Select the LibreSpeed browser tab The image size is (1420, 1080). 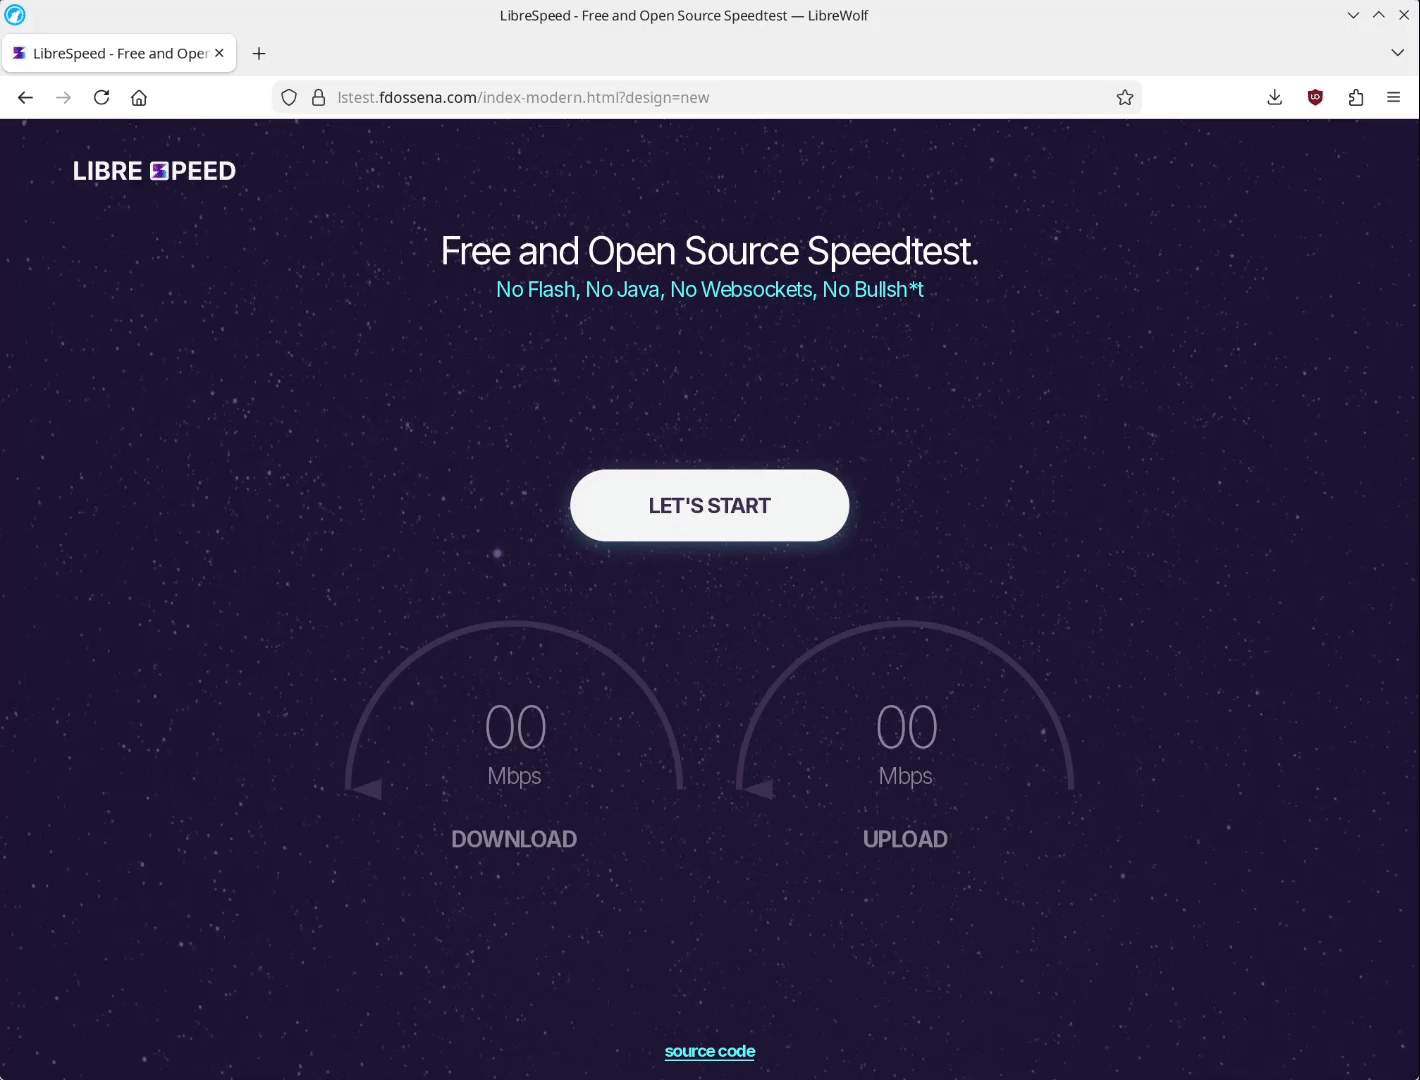click(x=119, y=53)
